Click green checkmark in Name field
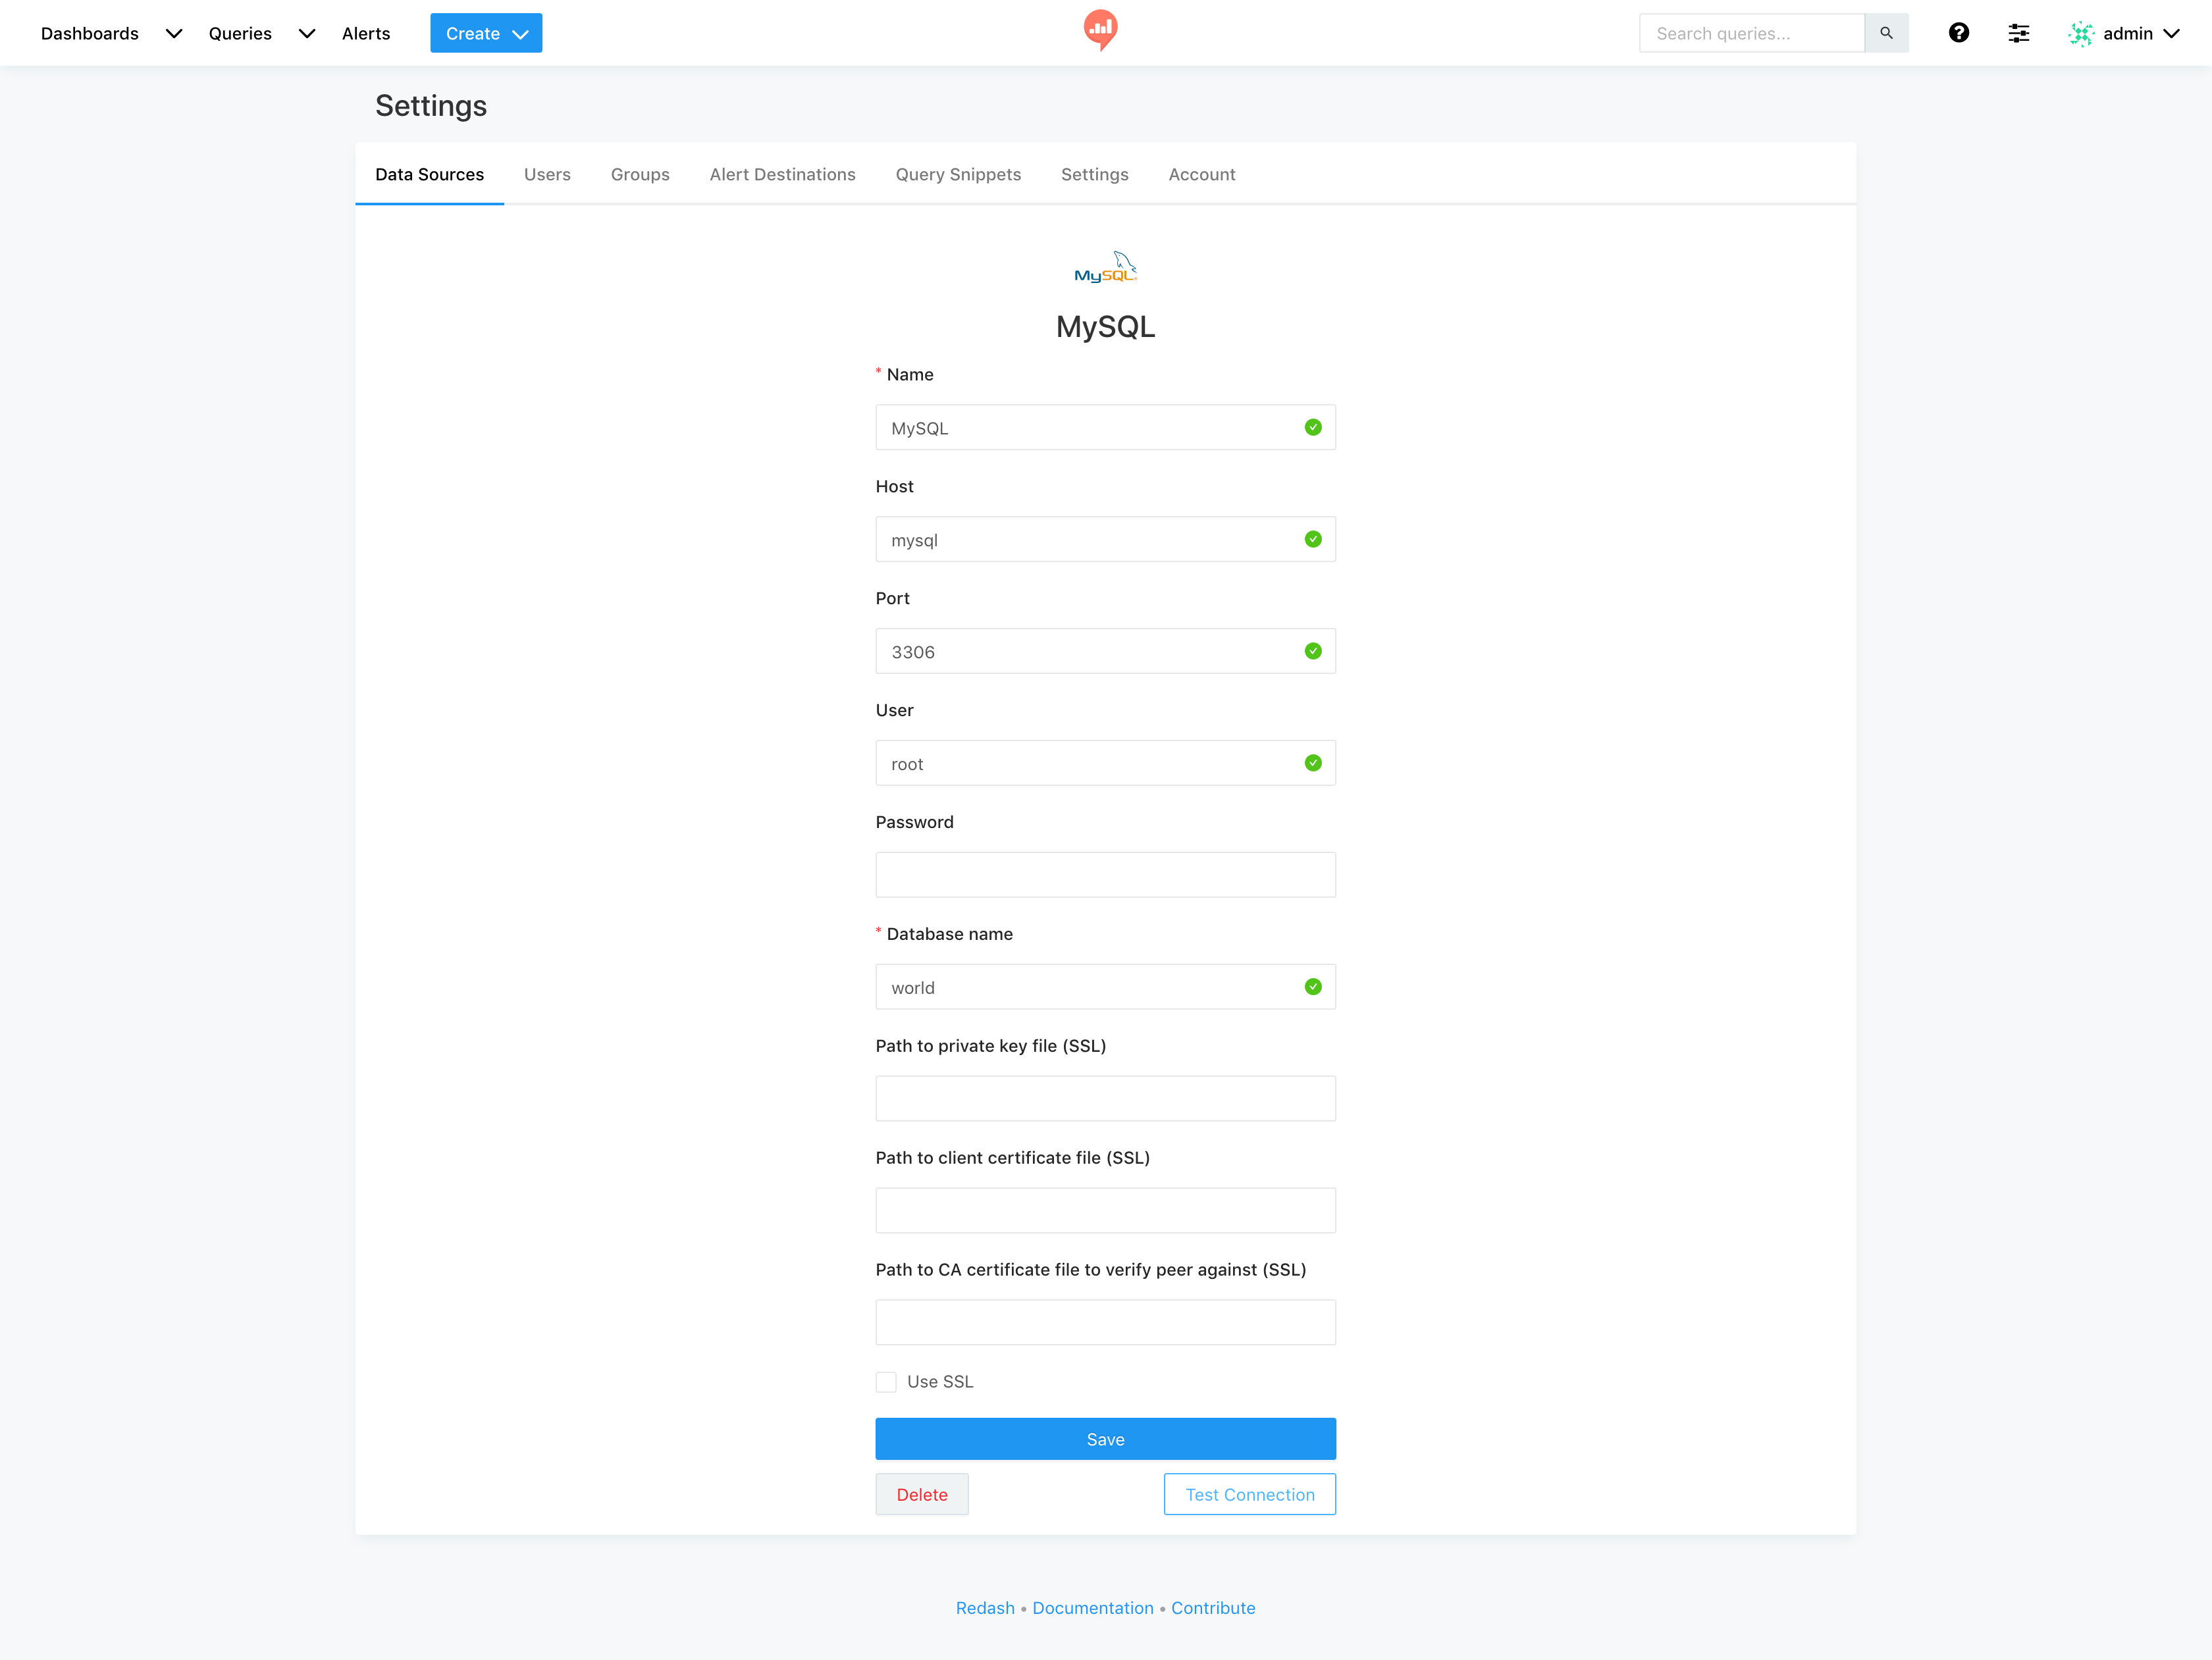 point(1313,427)
